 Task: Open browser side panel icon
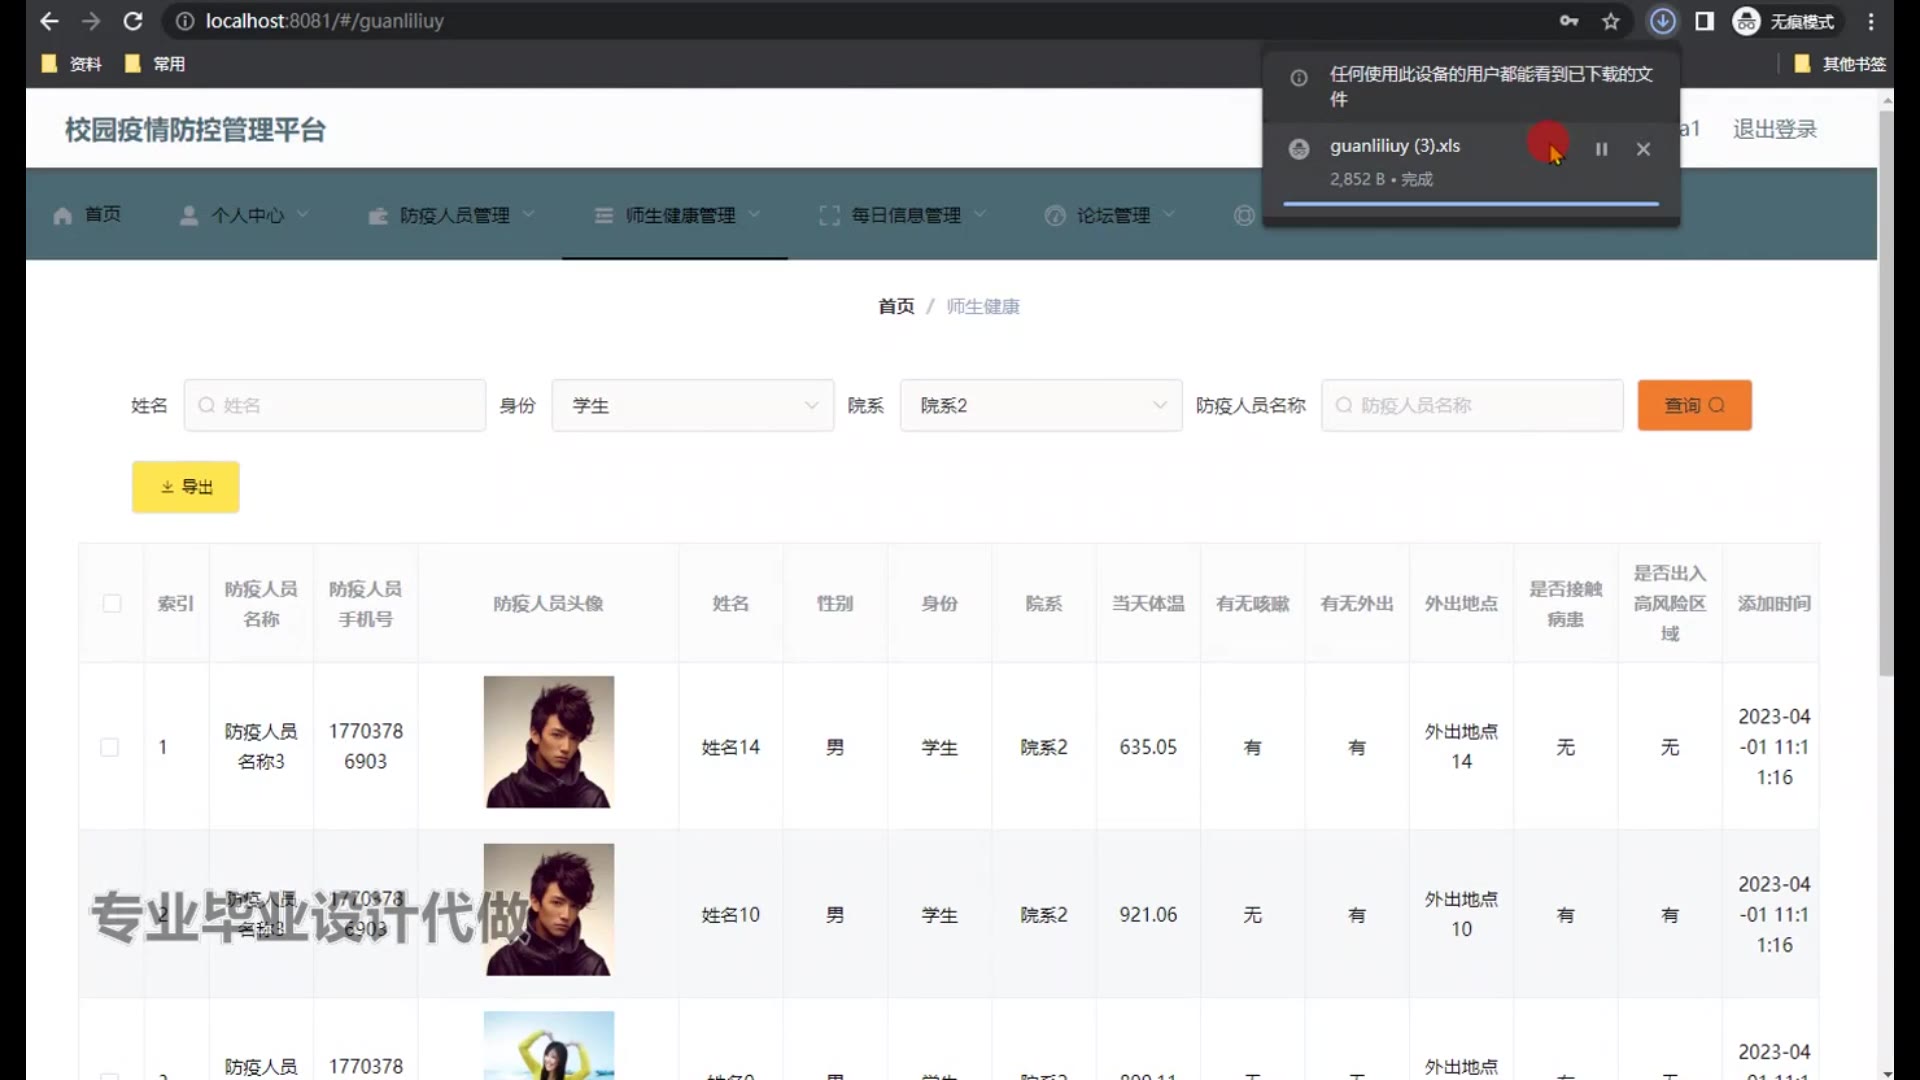click(x=1705, y=21)
